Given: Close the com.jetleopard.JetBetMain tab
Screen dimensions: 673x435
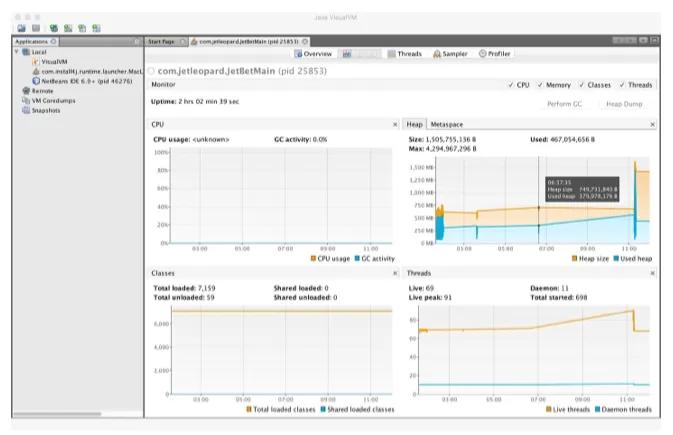Looking at the screenshot, I should point(305,42).
